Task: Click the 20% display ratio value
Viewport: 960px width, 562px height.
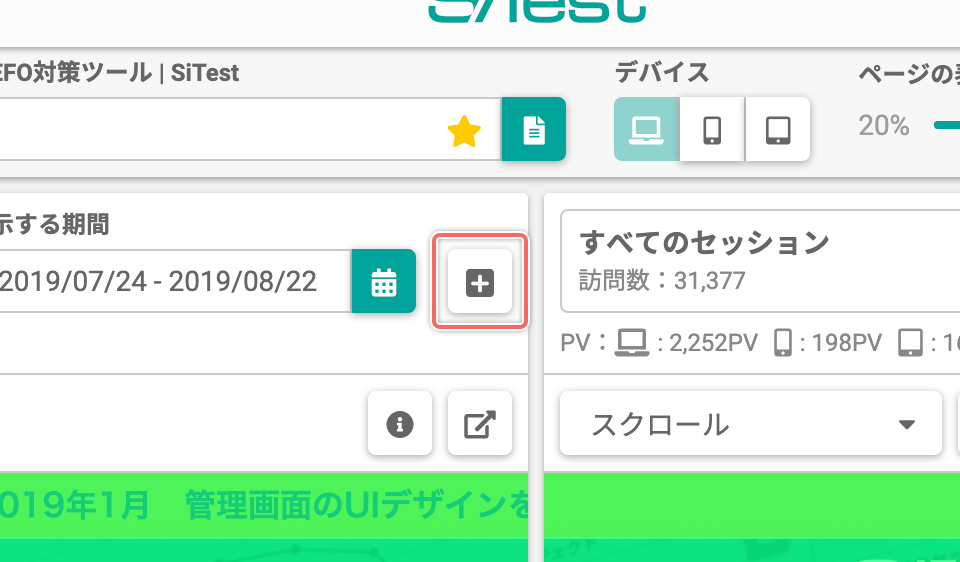Action: click(883, 126)
